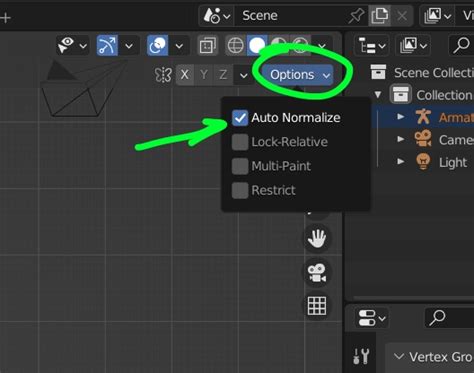
Task: Uncheck Auto Normalize checkbox
Action: point(240,118)
